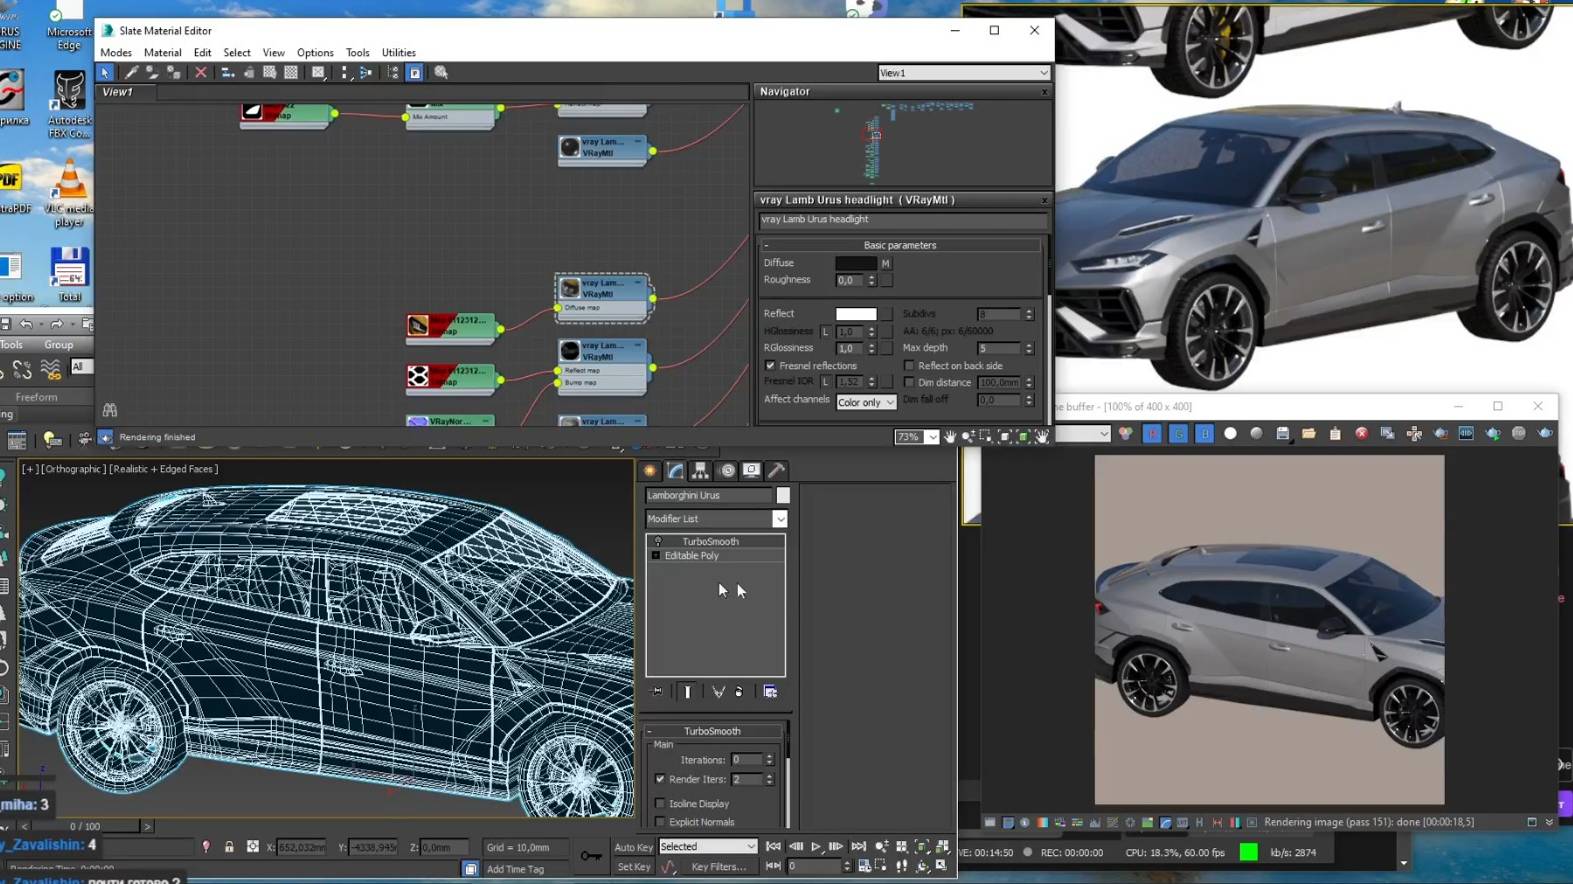The width and height of the screenshot is (1573, 884).
Task: Open the 73% zoom dropdown
Action: coord(917,437)
